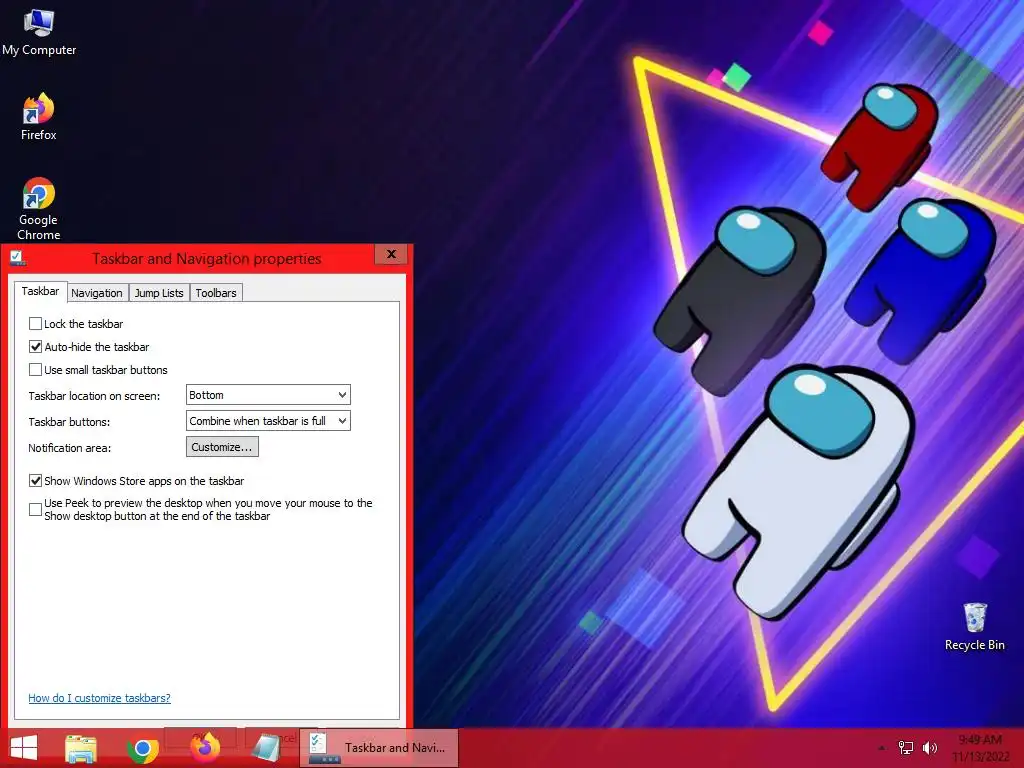This screenshot has width=1024, height=768.
Task: Uncheck Show Windows Store apps option
Action: click(36, 481)
